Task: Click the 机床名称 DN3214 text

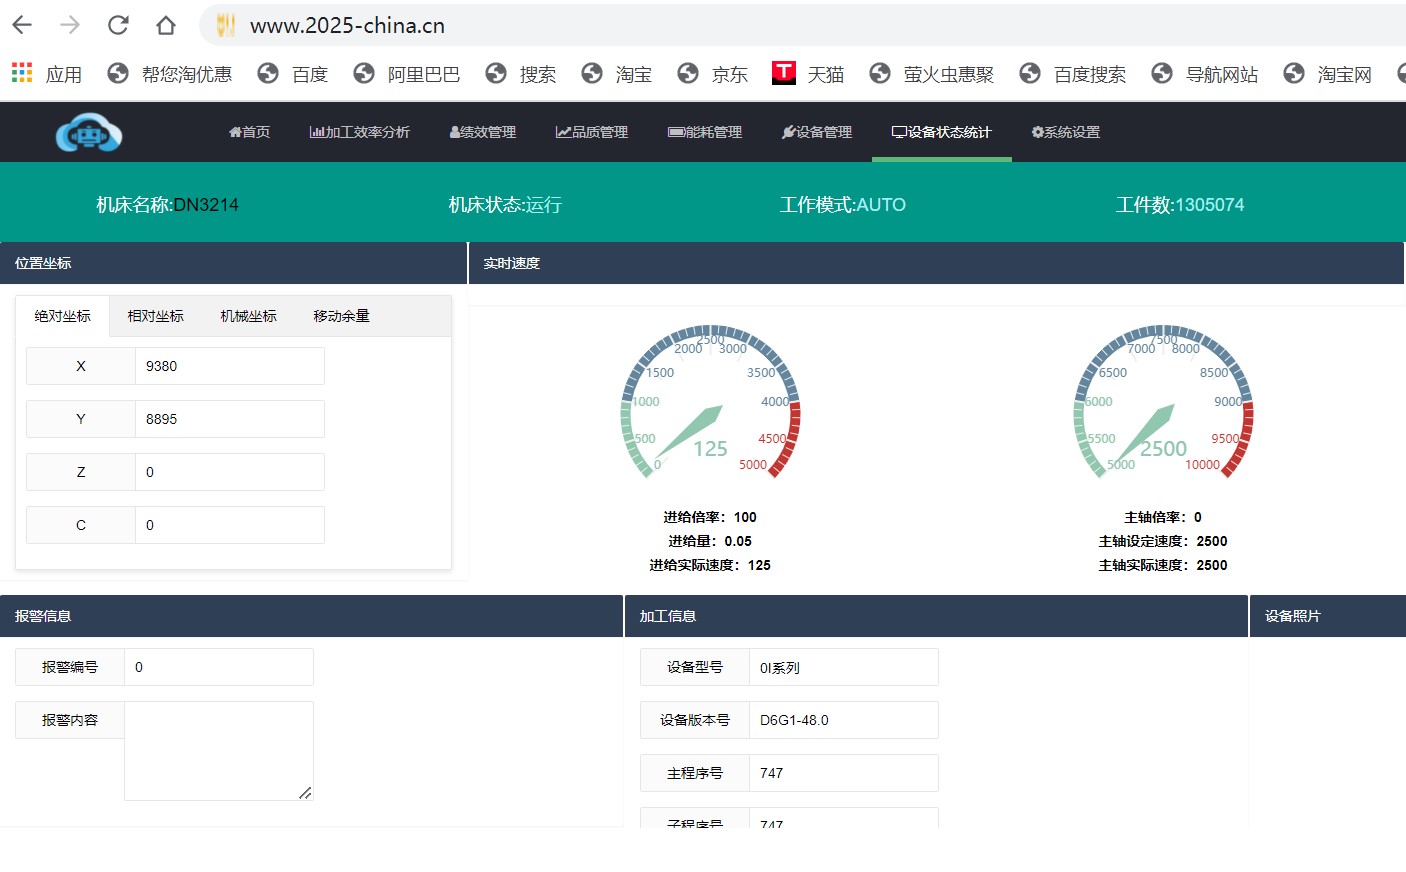Action: [167, 205]
